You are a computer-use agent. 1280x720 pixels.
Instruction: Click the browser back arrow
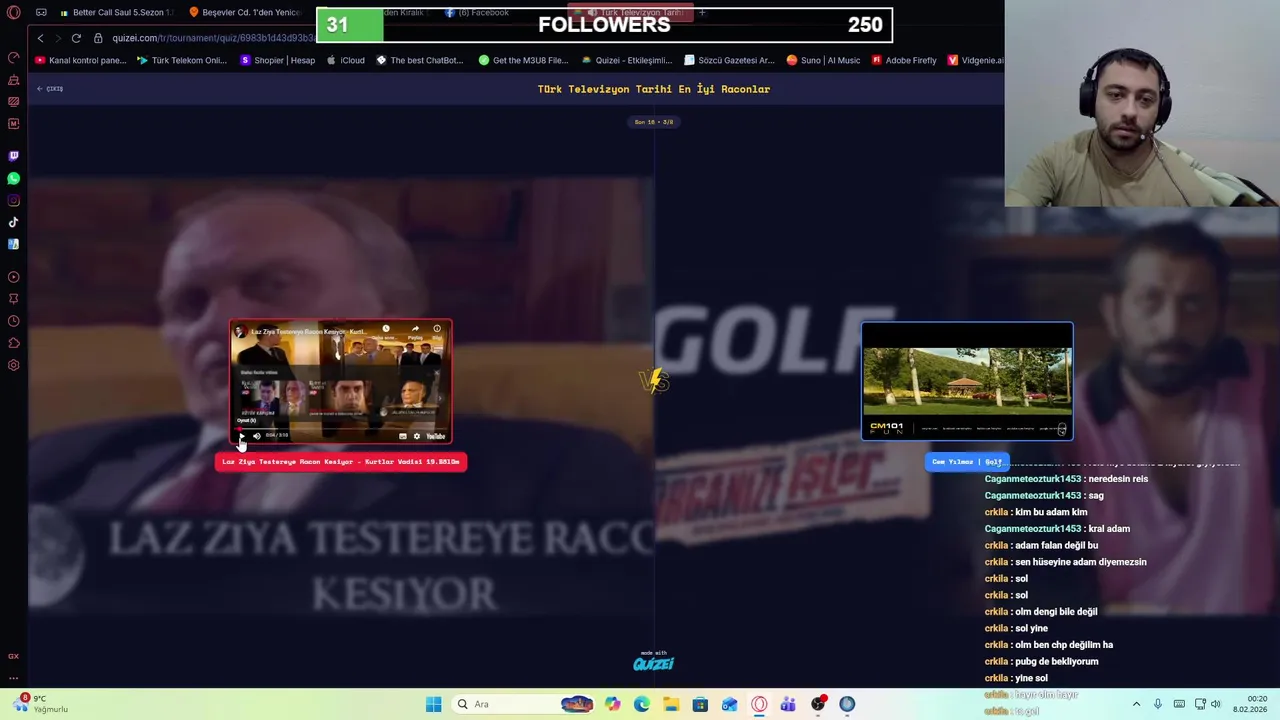point(40,38)
